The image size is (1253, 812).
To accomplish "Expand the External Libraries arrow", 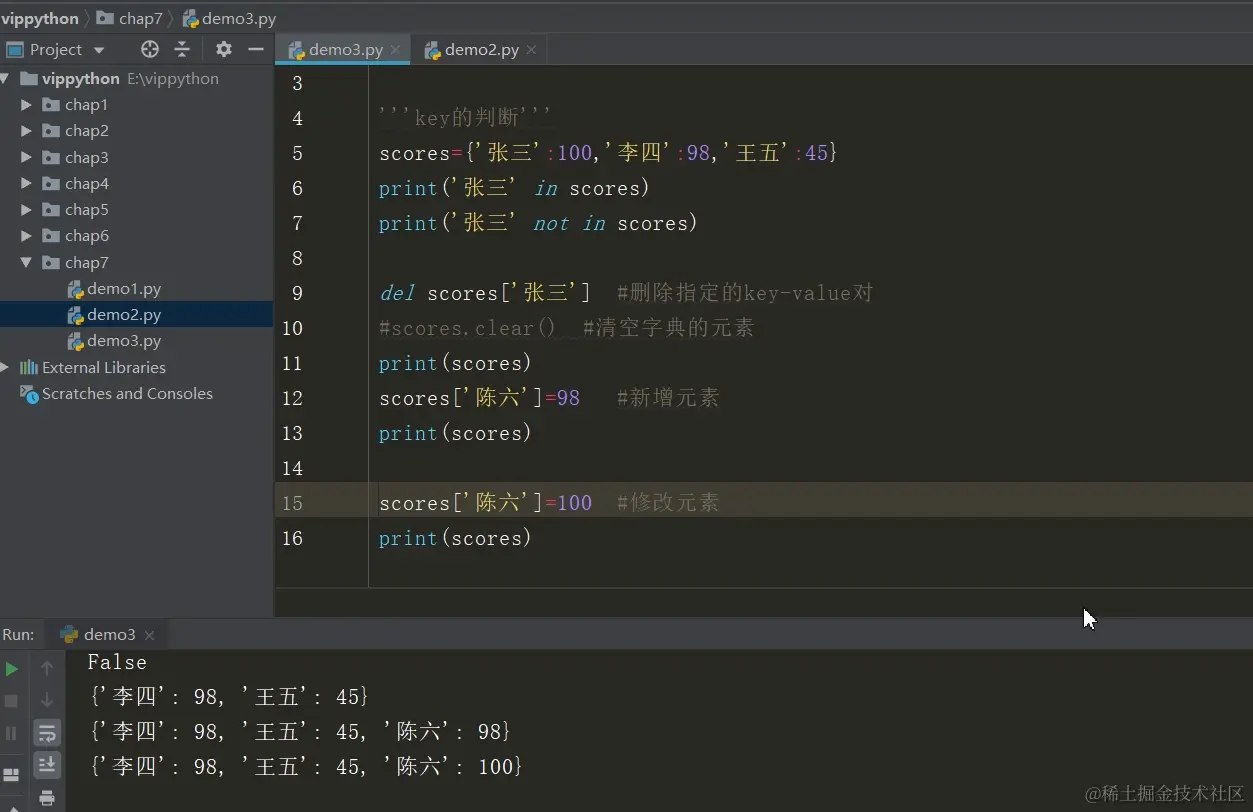I will [x=6, y=367].
